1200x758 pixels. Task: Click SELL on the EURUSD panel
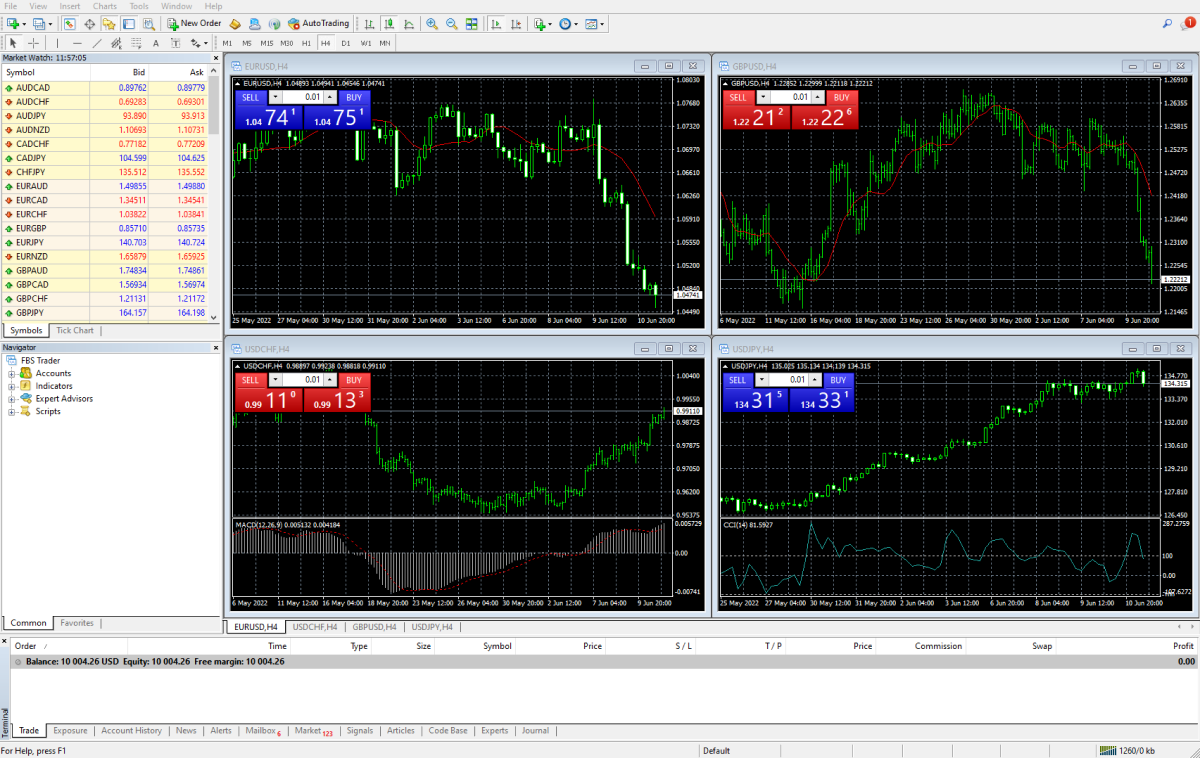(x=250, y=97)
